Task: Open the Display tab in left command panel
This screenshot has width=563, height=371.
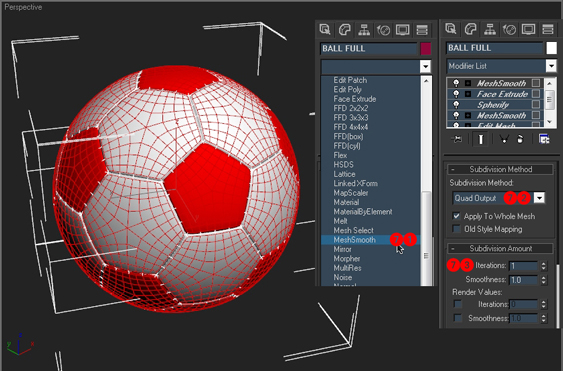Action: point(403,29)
